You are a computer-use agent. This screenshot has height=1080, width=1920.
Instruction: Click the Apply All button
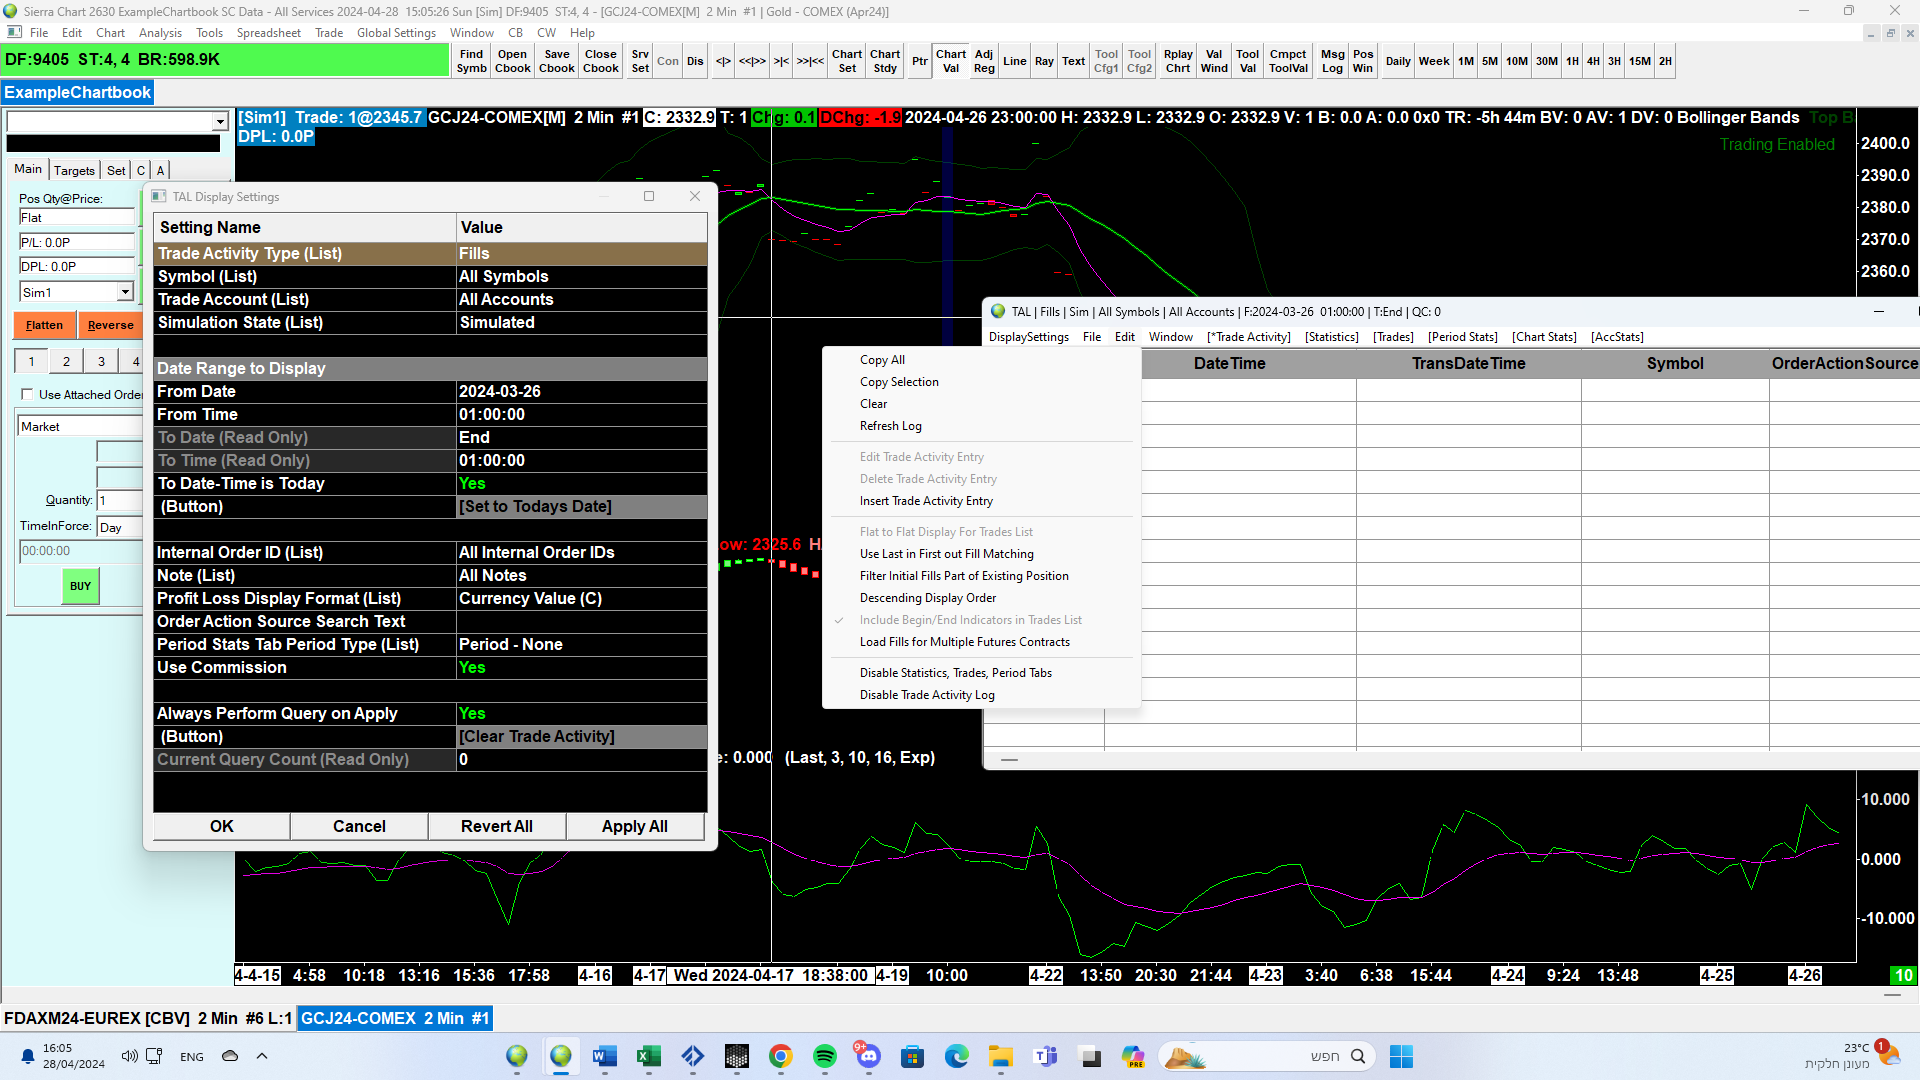634,826
